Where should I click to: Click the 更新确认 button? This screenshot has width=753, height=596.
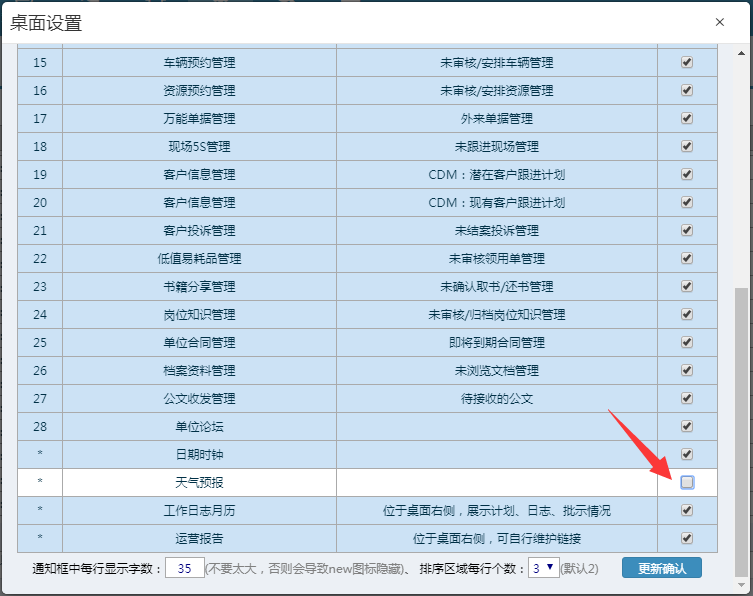(661, 568)
